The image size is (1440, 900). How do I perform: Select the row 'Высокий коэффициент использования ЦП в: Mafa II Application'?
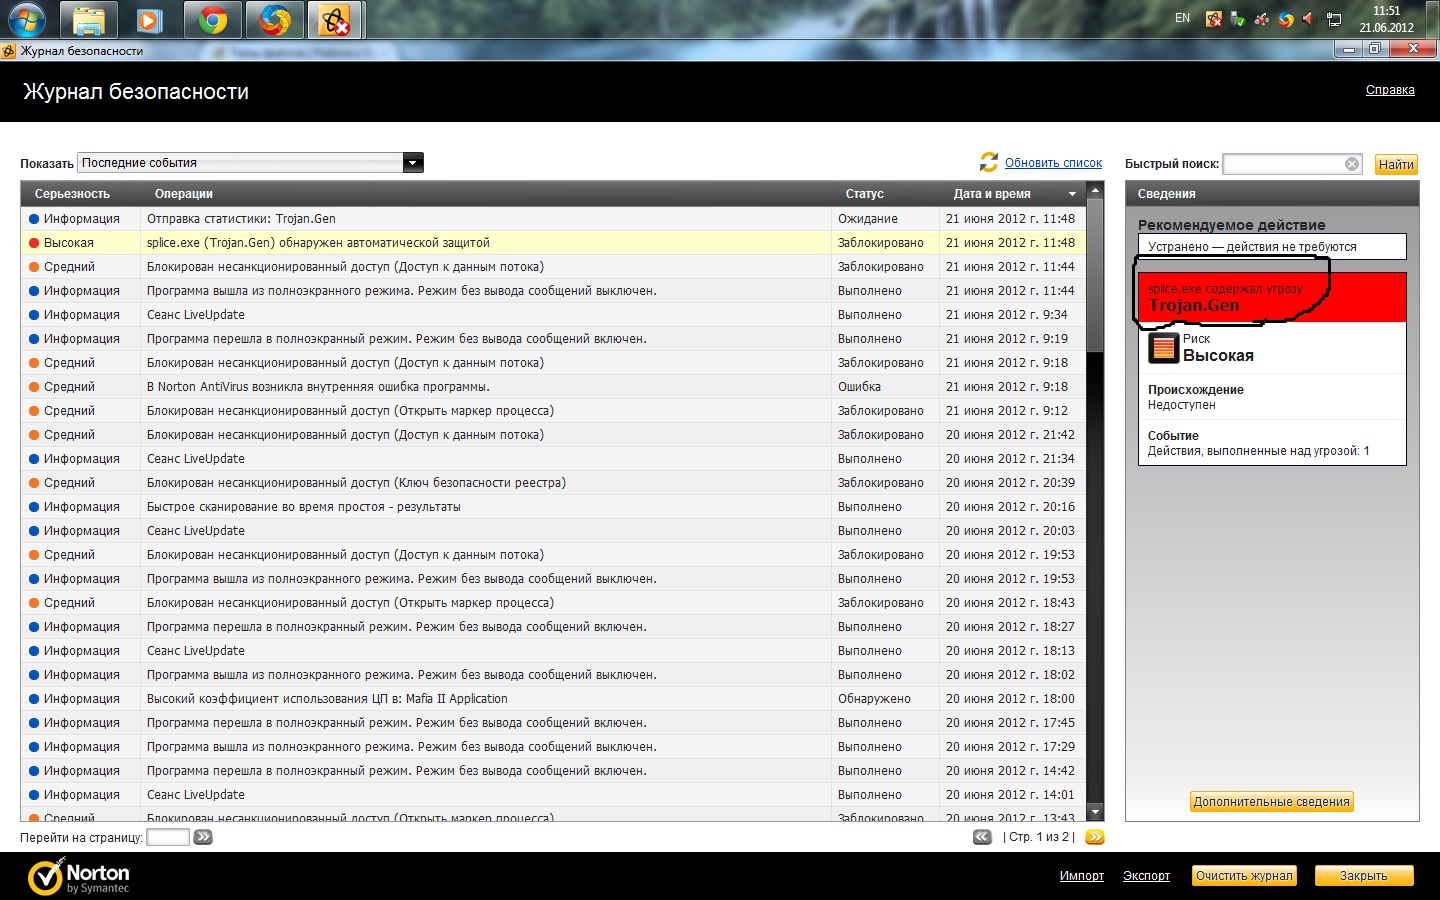553,699
